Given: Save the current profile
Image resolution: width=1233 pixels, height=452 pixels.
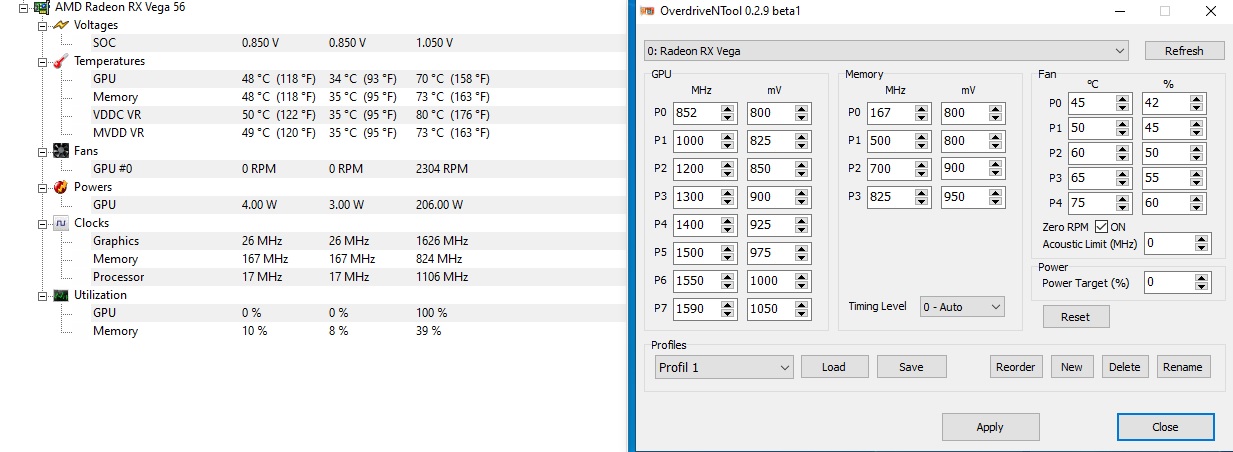Looking at the screenshot, I should point(911,367).
